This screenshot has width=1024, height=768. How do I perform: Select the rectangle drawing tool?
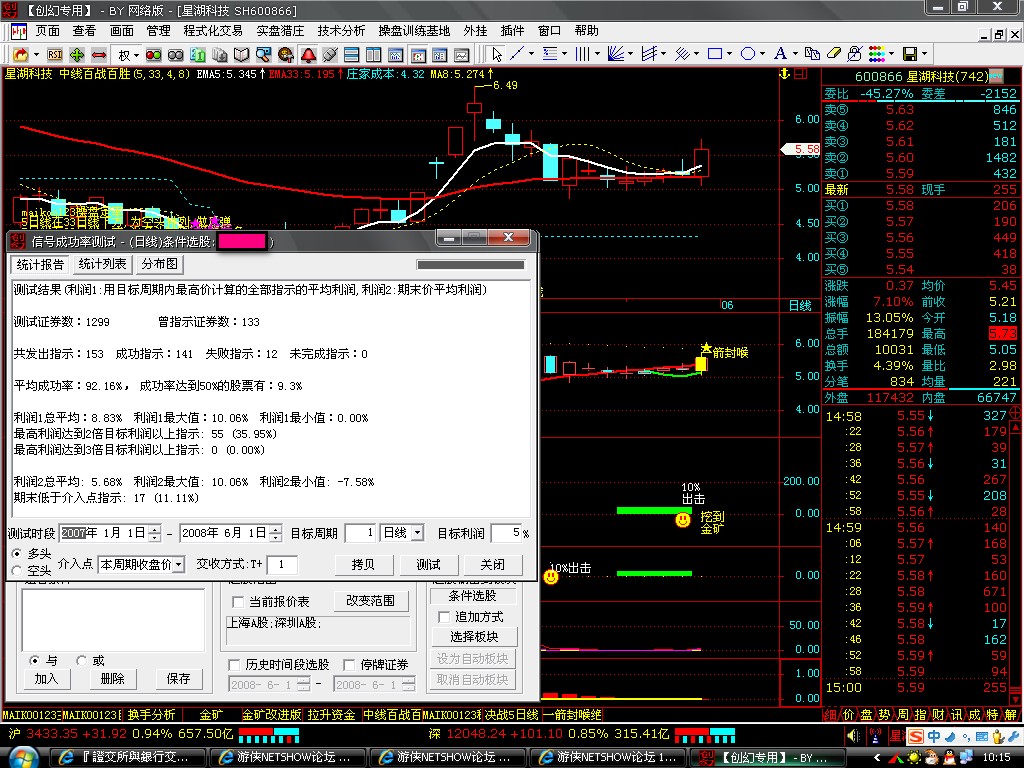coord(714,53)
